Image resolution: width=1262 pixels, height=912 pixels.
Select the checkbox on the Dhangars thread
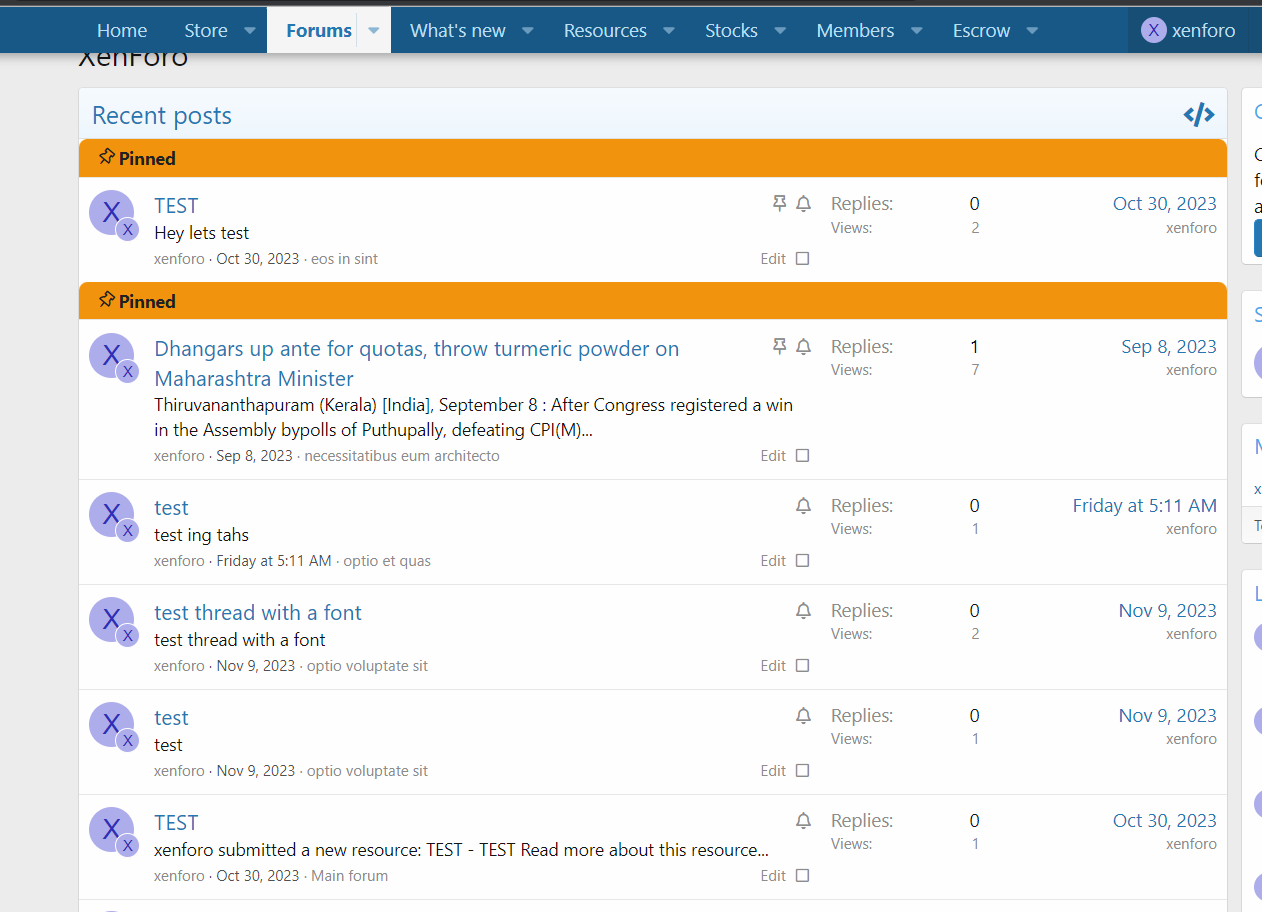(802, 456)
